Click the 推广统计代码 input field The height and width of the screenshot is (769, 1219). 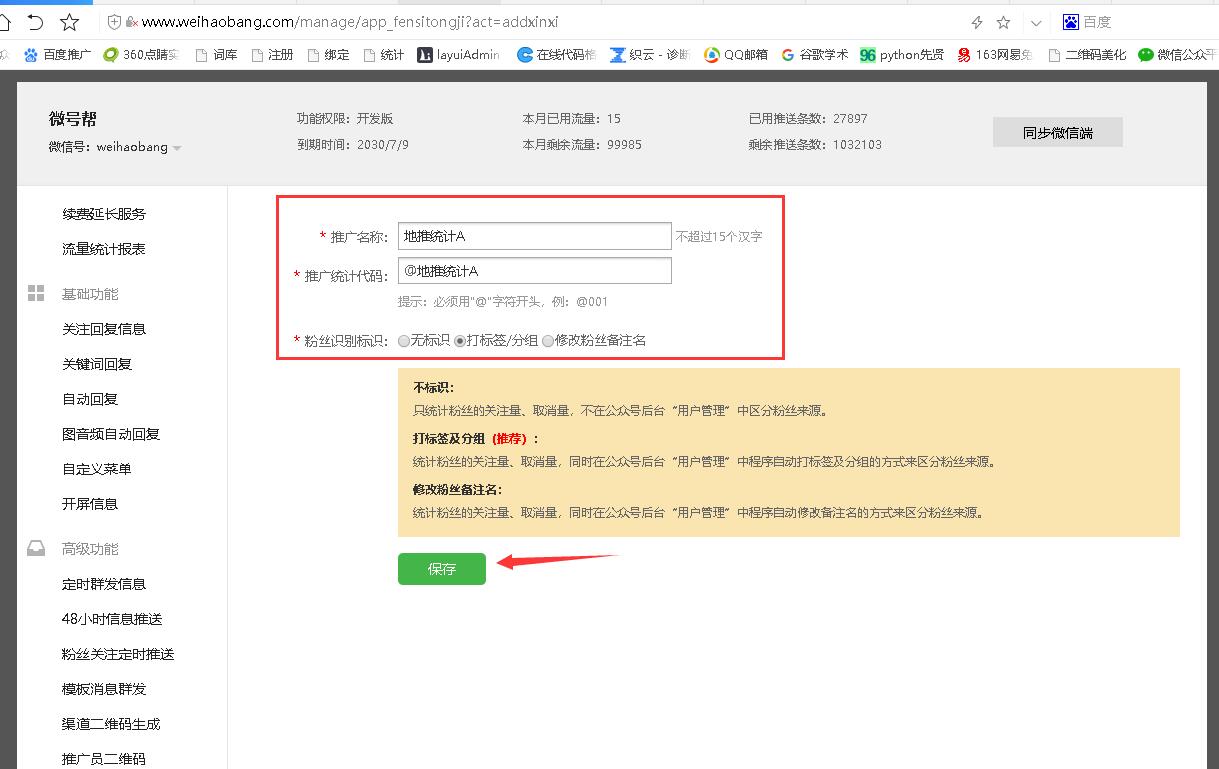[534, 271]
